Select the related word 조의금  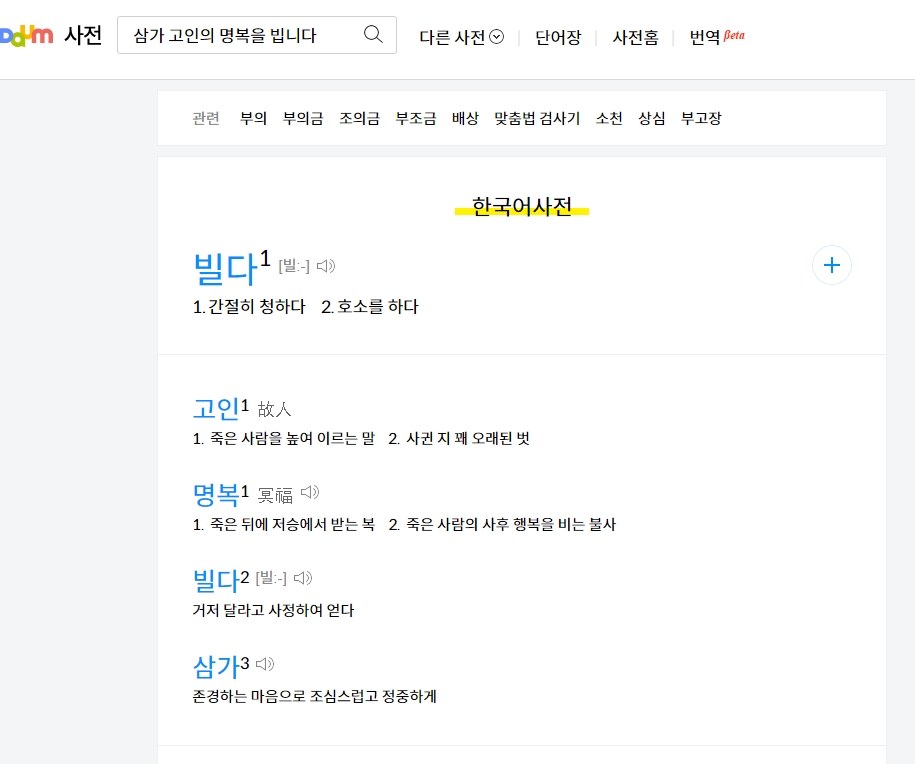[x=359, y=117]
